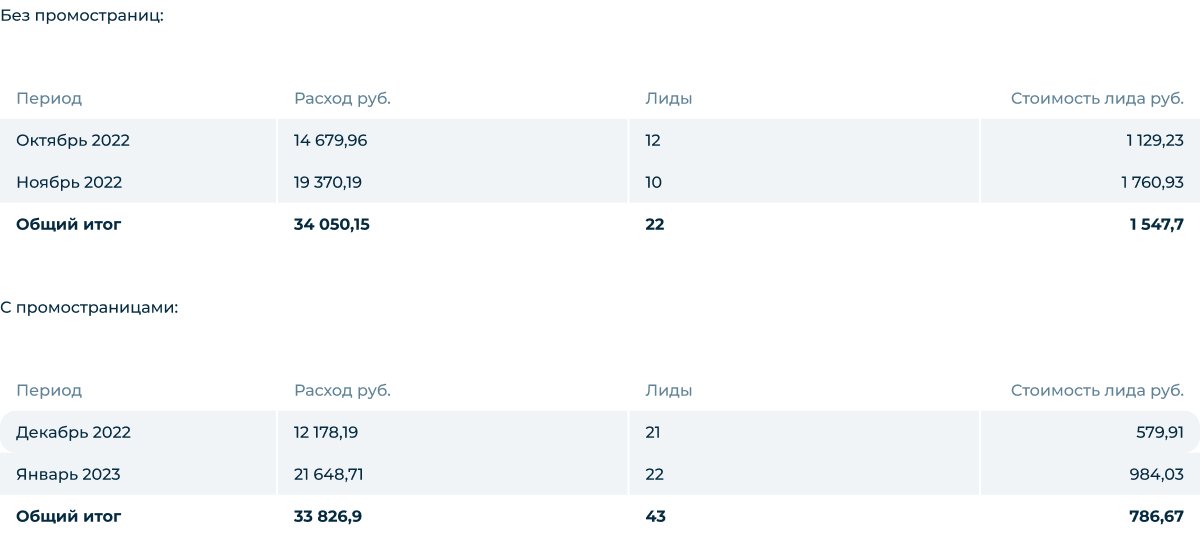Select the Ноябрь 2022 period cell

(69, 182)
